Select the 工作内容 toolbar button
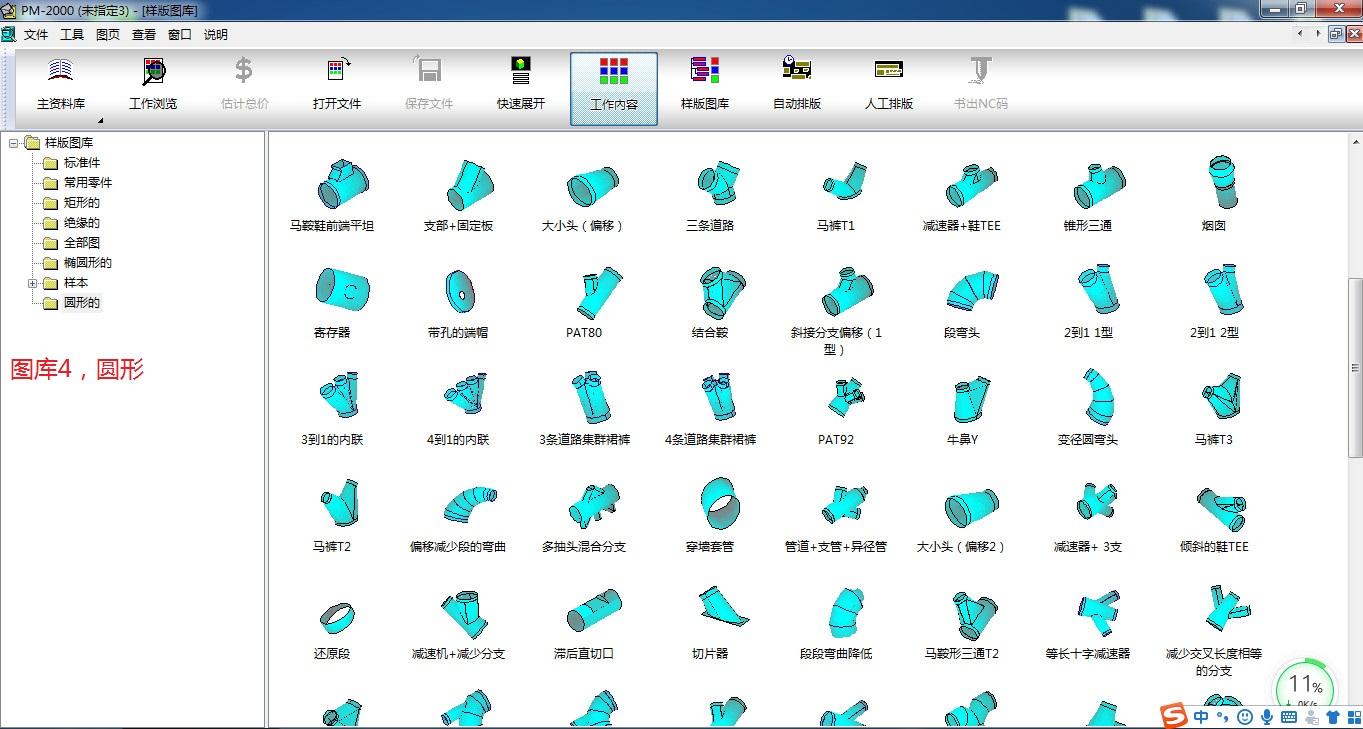The image size is (1363, 729). 614,88
